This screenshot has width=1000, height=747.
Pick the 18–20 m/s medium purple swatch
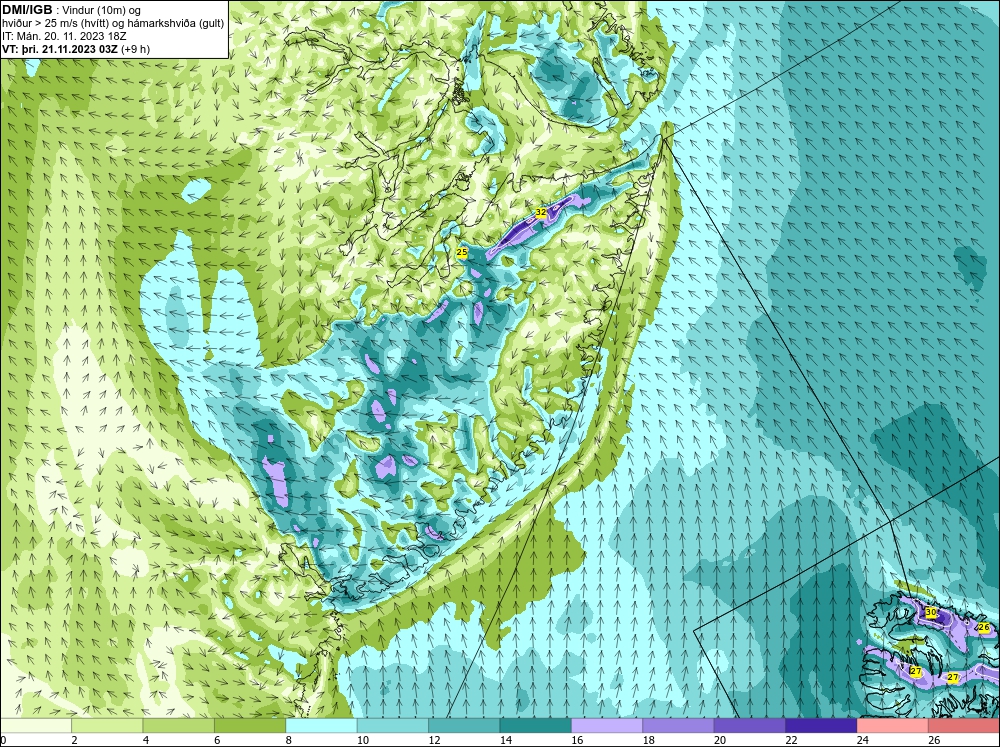pyautogui.click(x=679, y=725)
